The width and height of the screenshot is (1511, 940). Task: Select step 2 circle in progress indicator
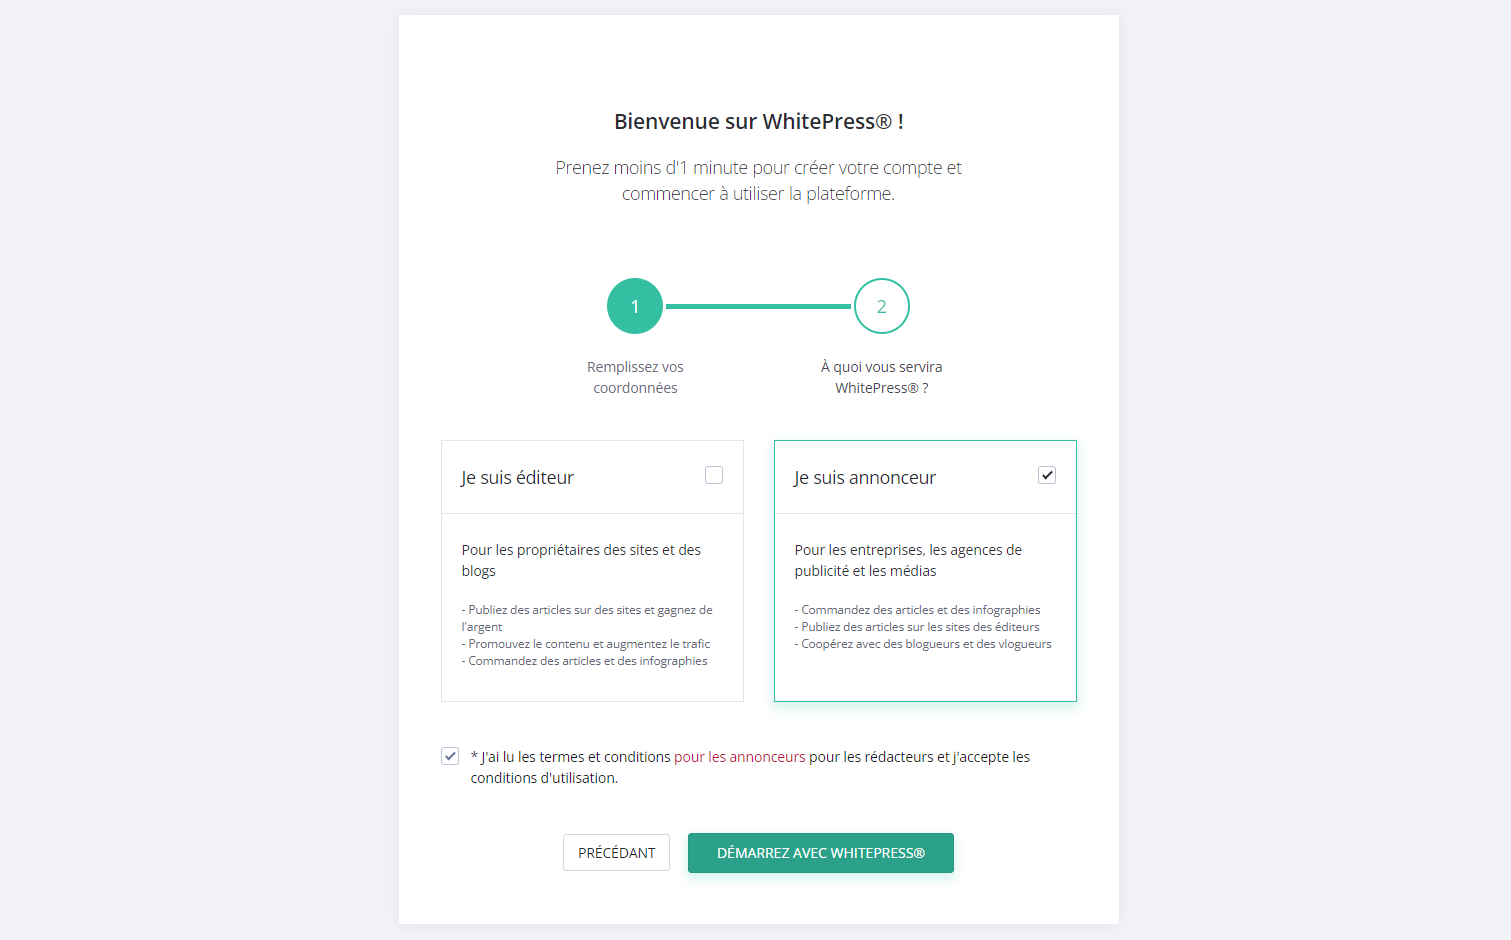[x=882, y=306]
